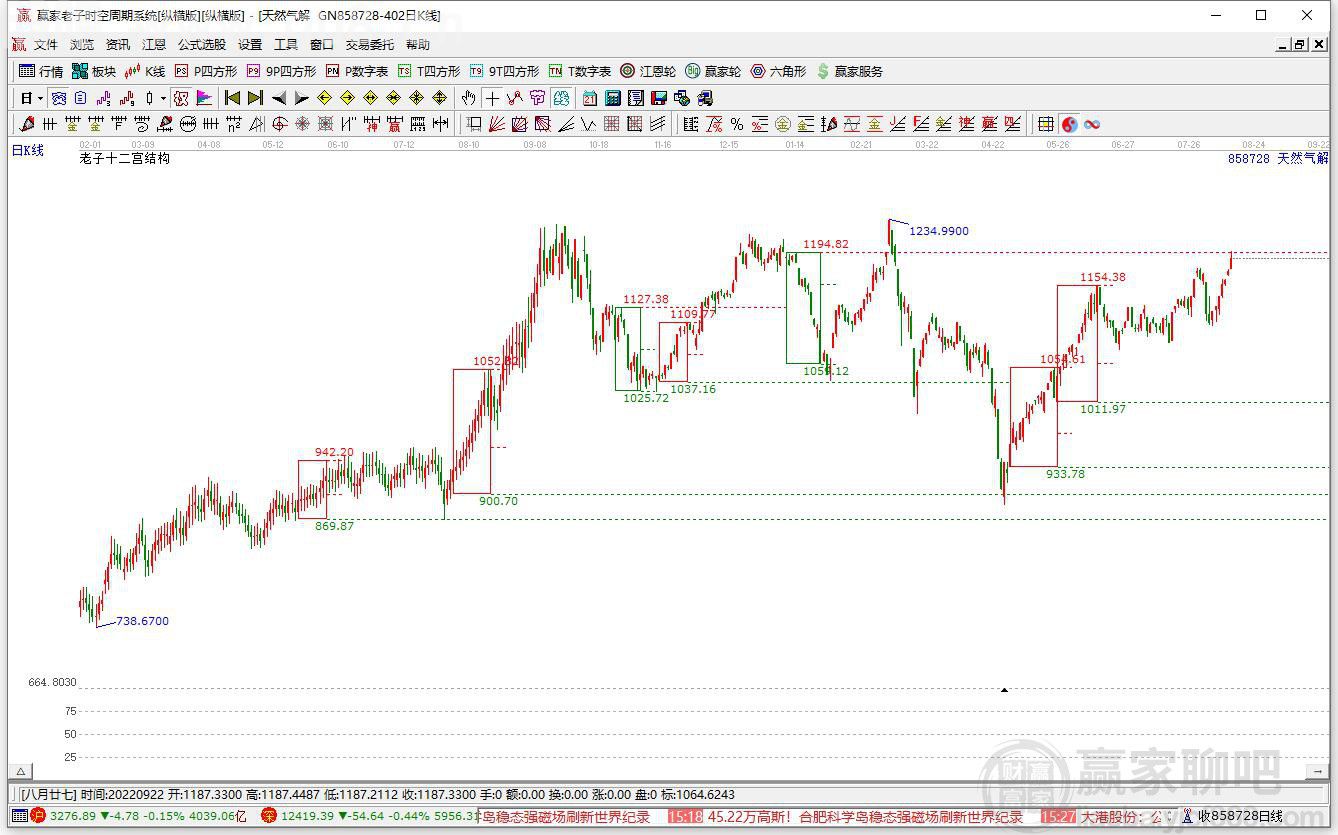
Task: Select the 赢 character drawing tool
Action: 394,124
